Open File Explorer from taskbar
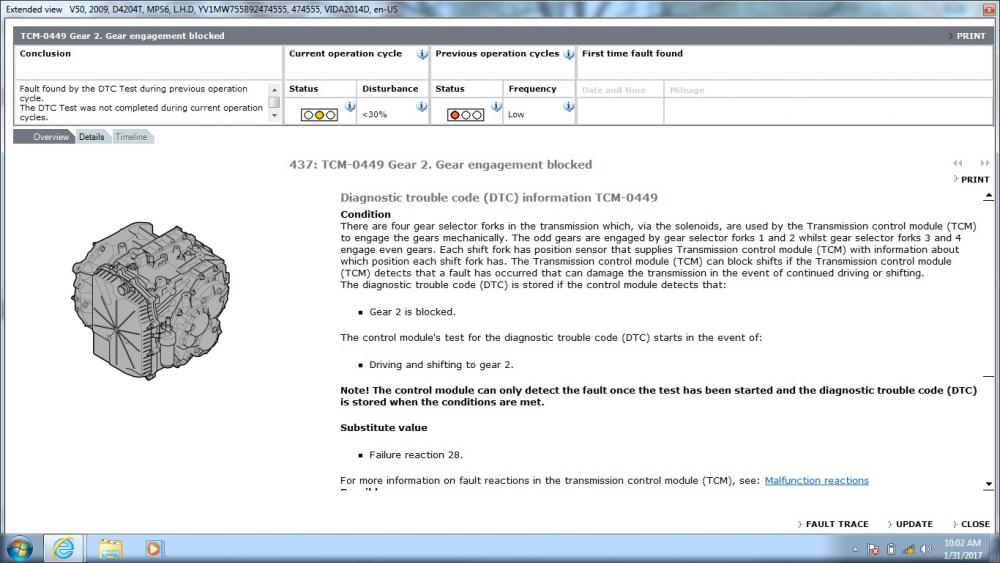 click(110, 549)
